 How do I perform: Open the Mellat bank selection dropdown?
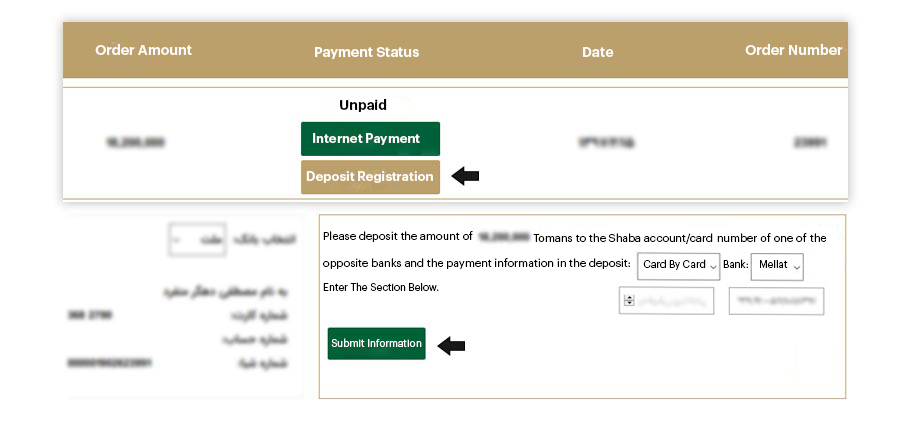[x=776, y=266]
